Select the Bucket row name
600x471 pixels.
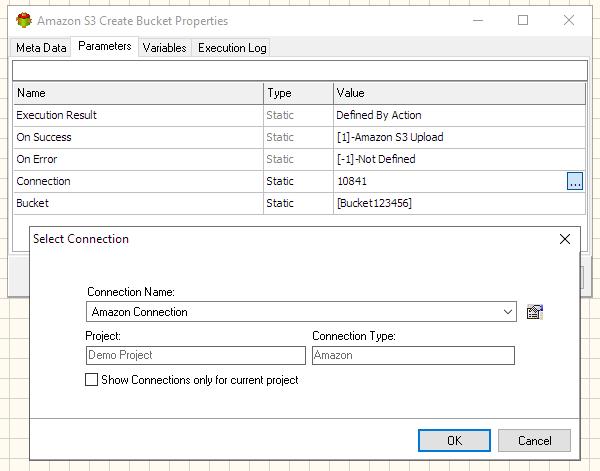(x=33, y=203)
